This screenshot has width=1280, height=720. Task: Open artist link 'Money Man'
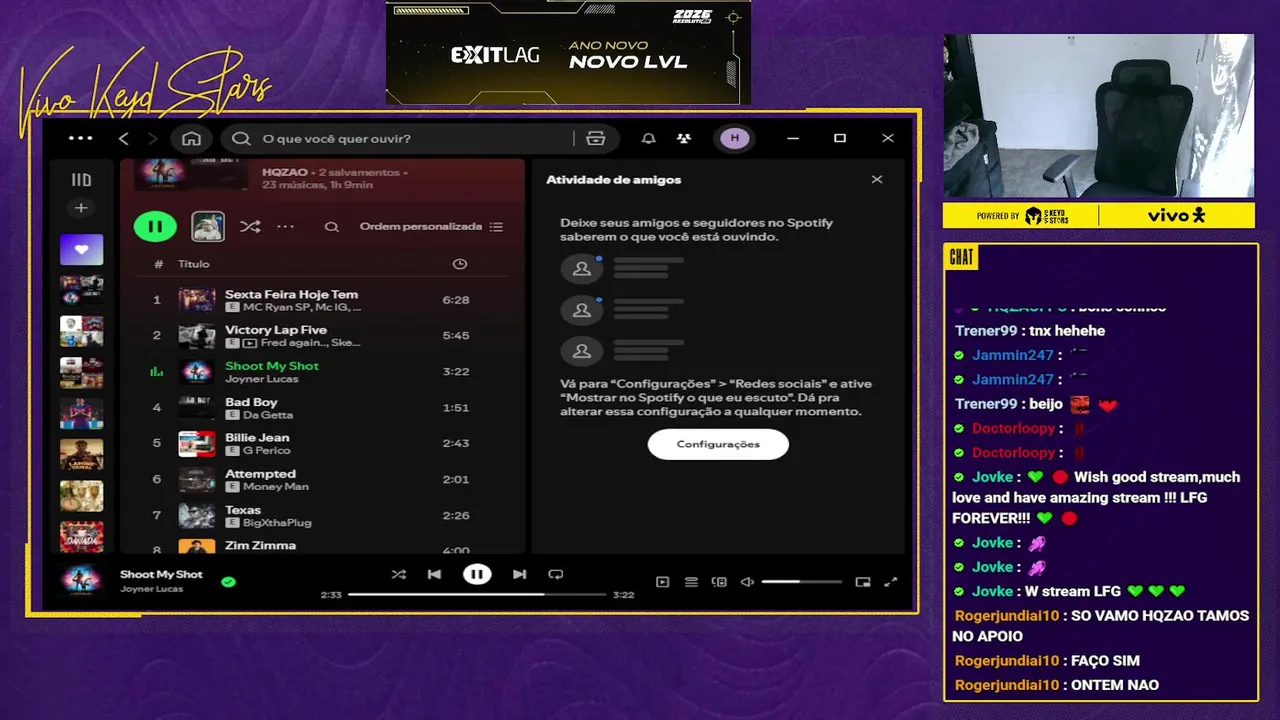[275, 487]
